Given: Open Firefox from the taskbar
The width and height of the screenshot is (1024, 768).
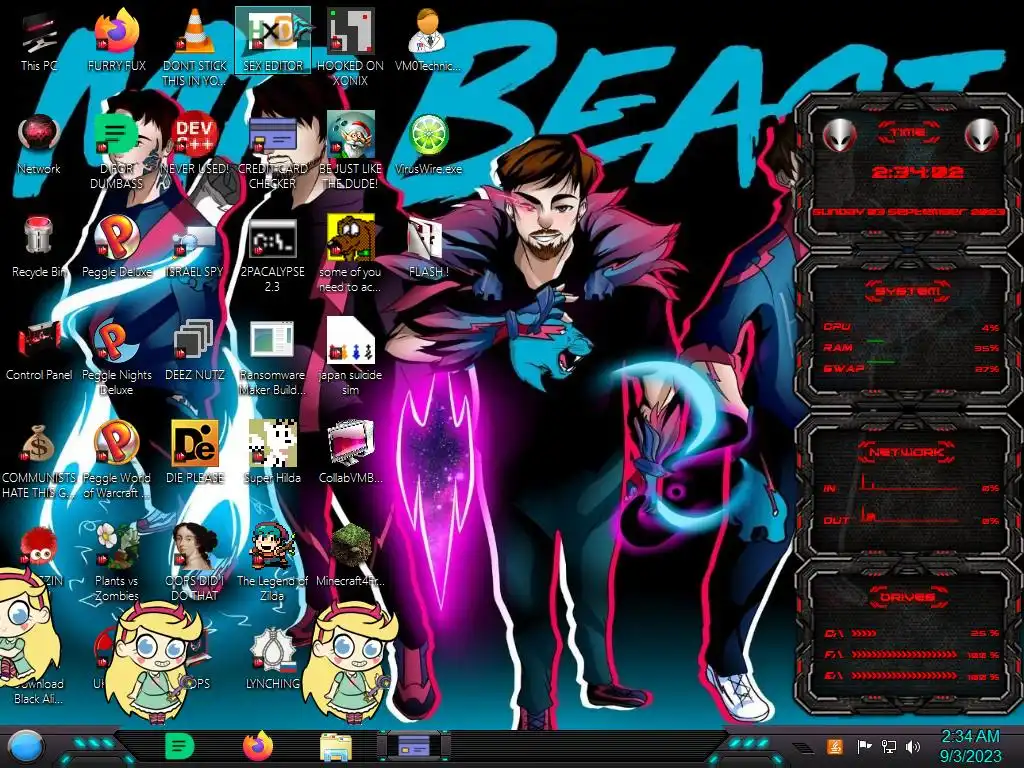Looking at the screenshot, I should [x=258, y=746].
